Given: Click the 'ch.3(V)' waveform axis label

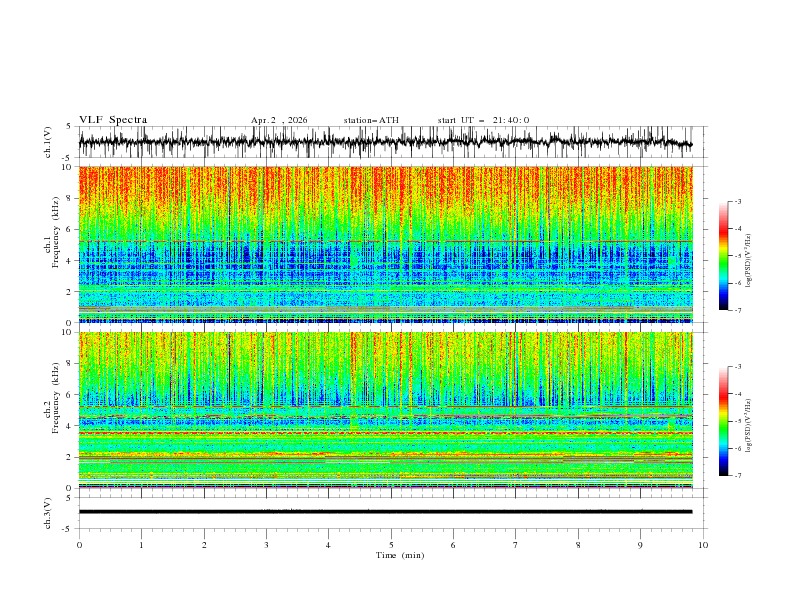Looking at the screenshot, I should [x=48, y=513].
